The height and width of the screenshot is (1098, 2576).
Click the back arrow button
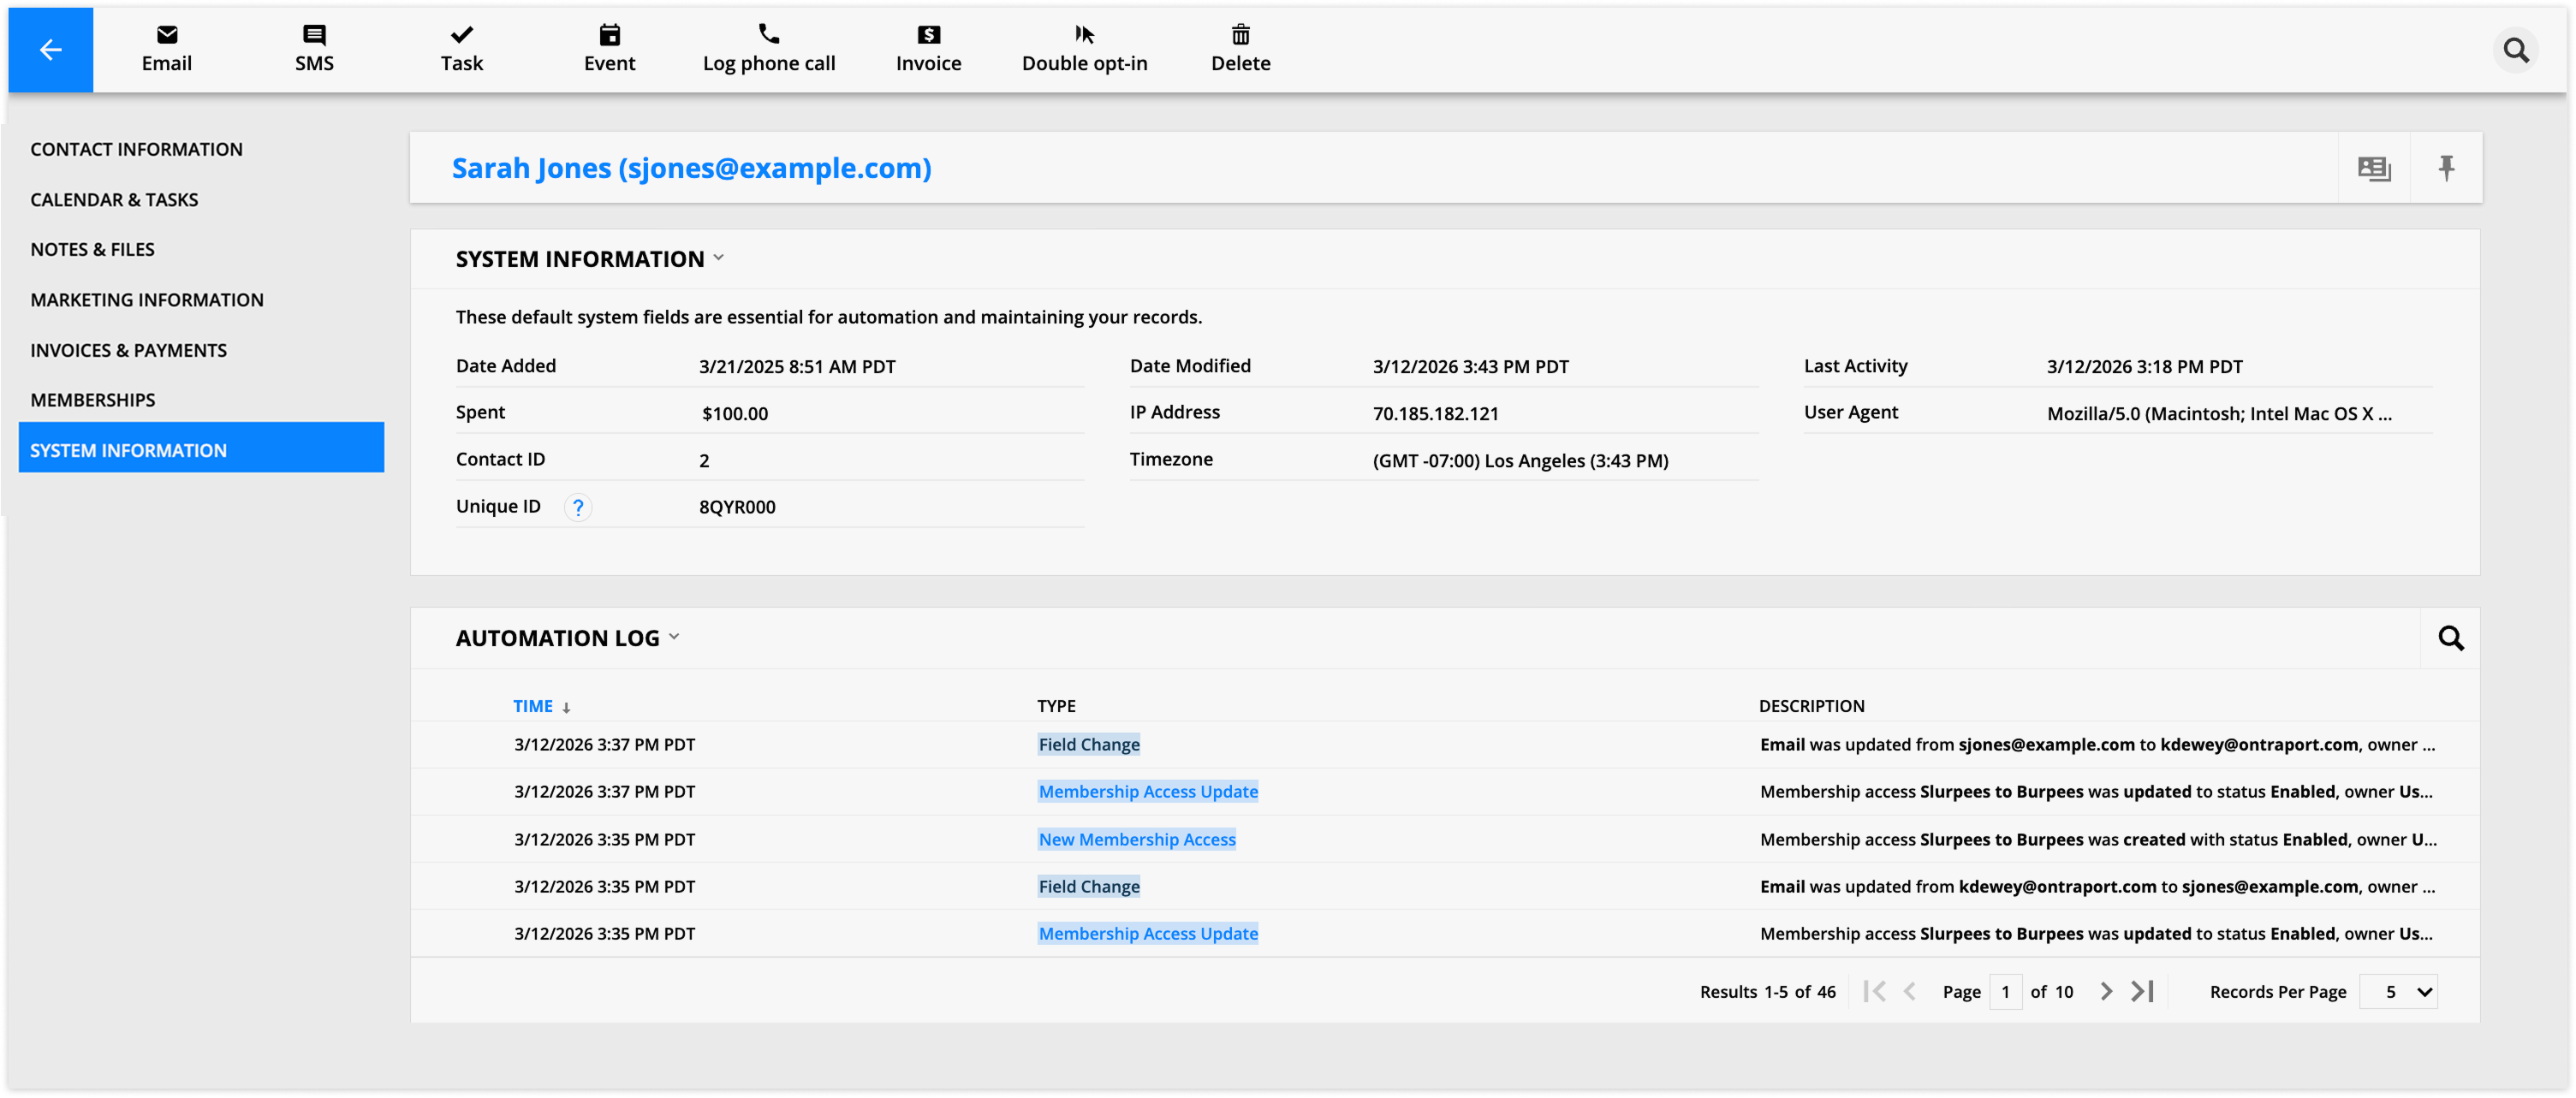[x=50, y=49]
